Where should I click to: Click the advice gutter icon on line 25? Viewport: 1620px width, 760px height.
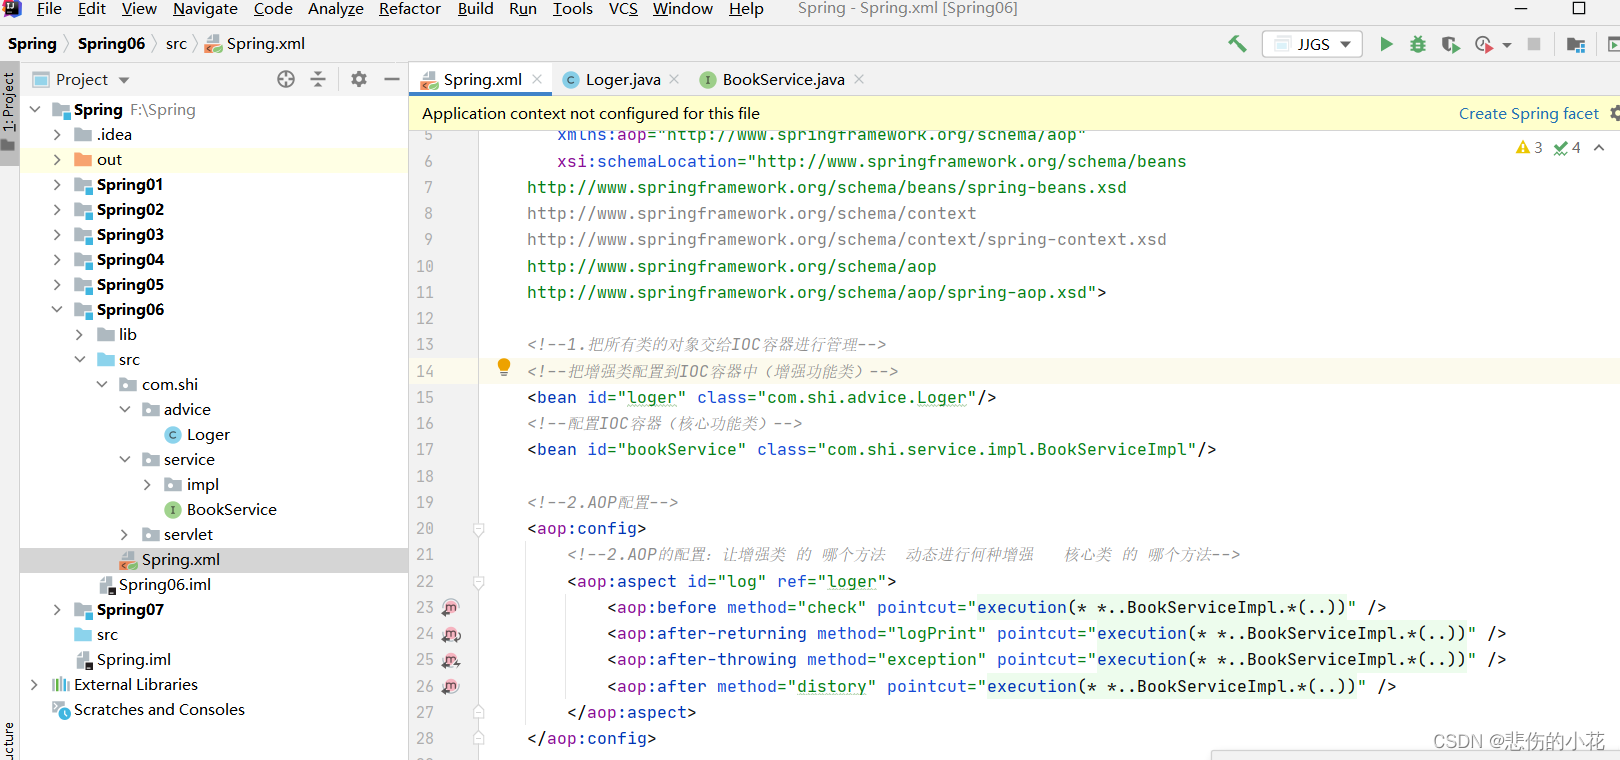(451, 660)
